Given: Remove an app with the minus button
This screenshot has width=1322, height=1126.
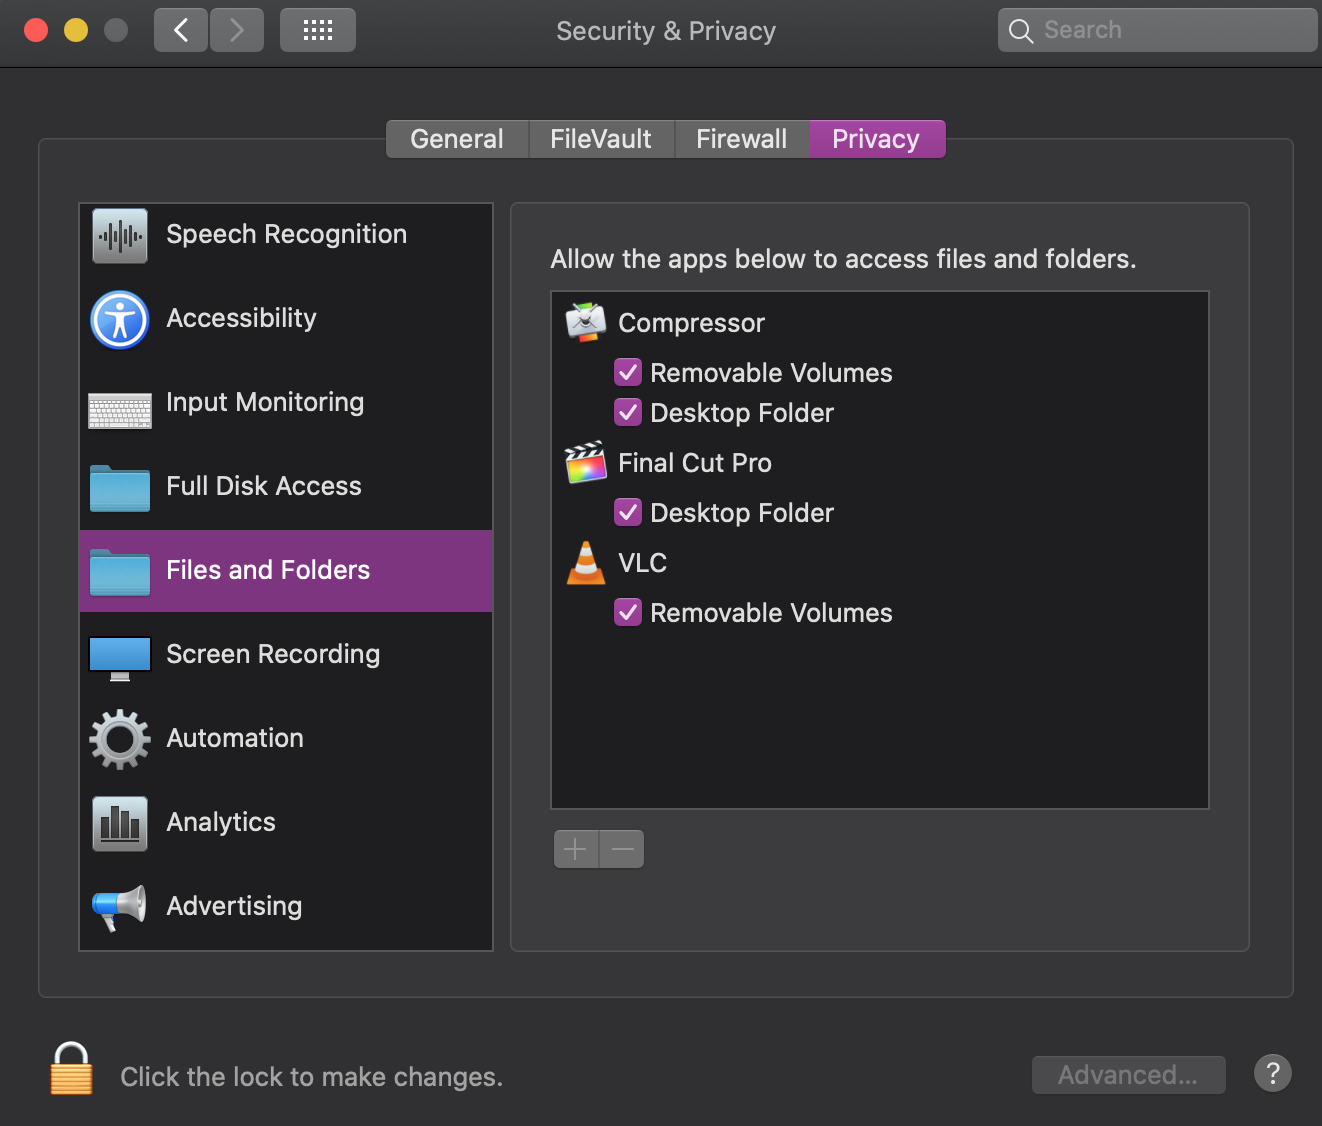Looking at the screenshot, I should 622,850.
